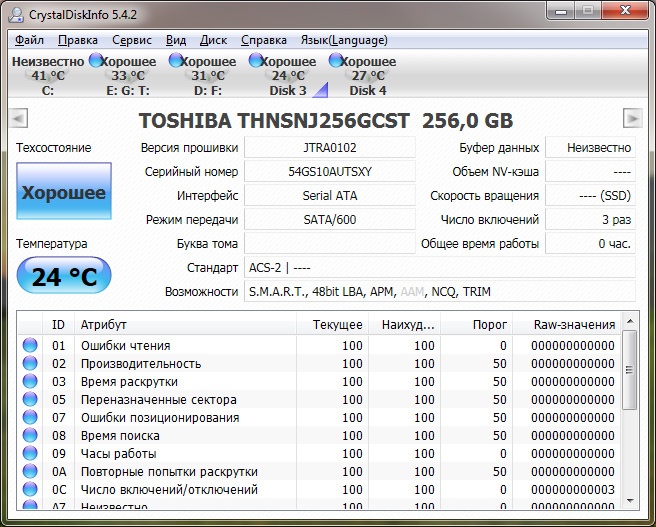The image size is (656, 527).
Task: Open the Язык(Language) menu
Action: tap(344, 40)
